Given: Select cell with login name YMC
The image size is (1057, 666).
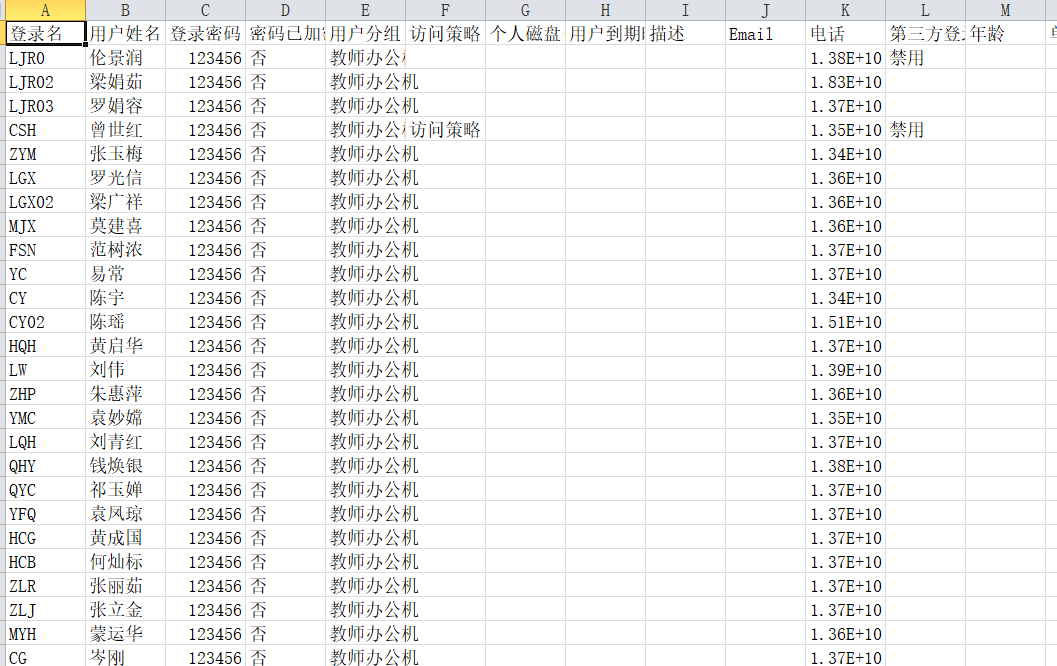Looking at the screenshot, I should [45, 418].
